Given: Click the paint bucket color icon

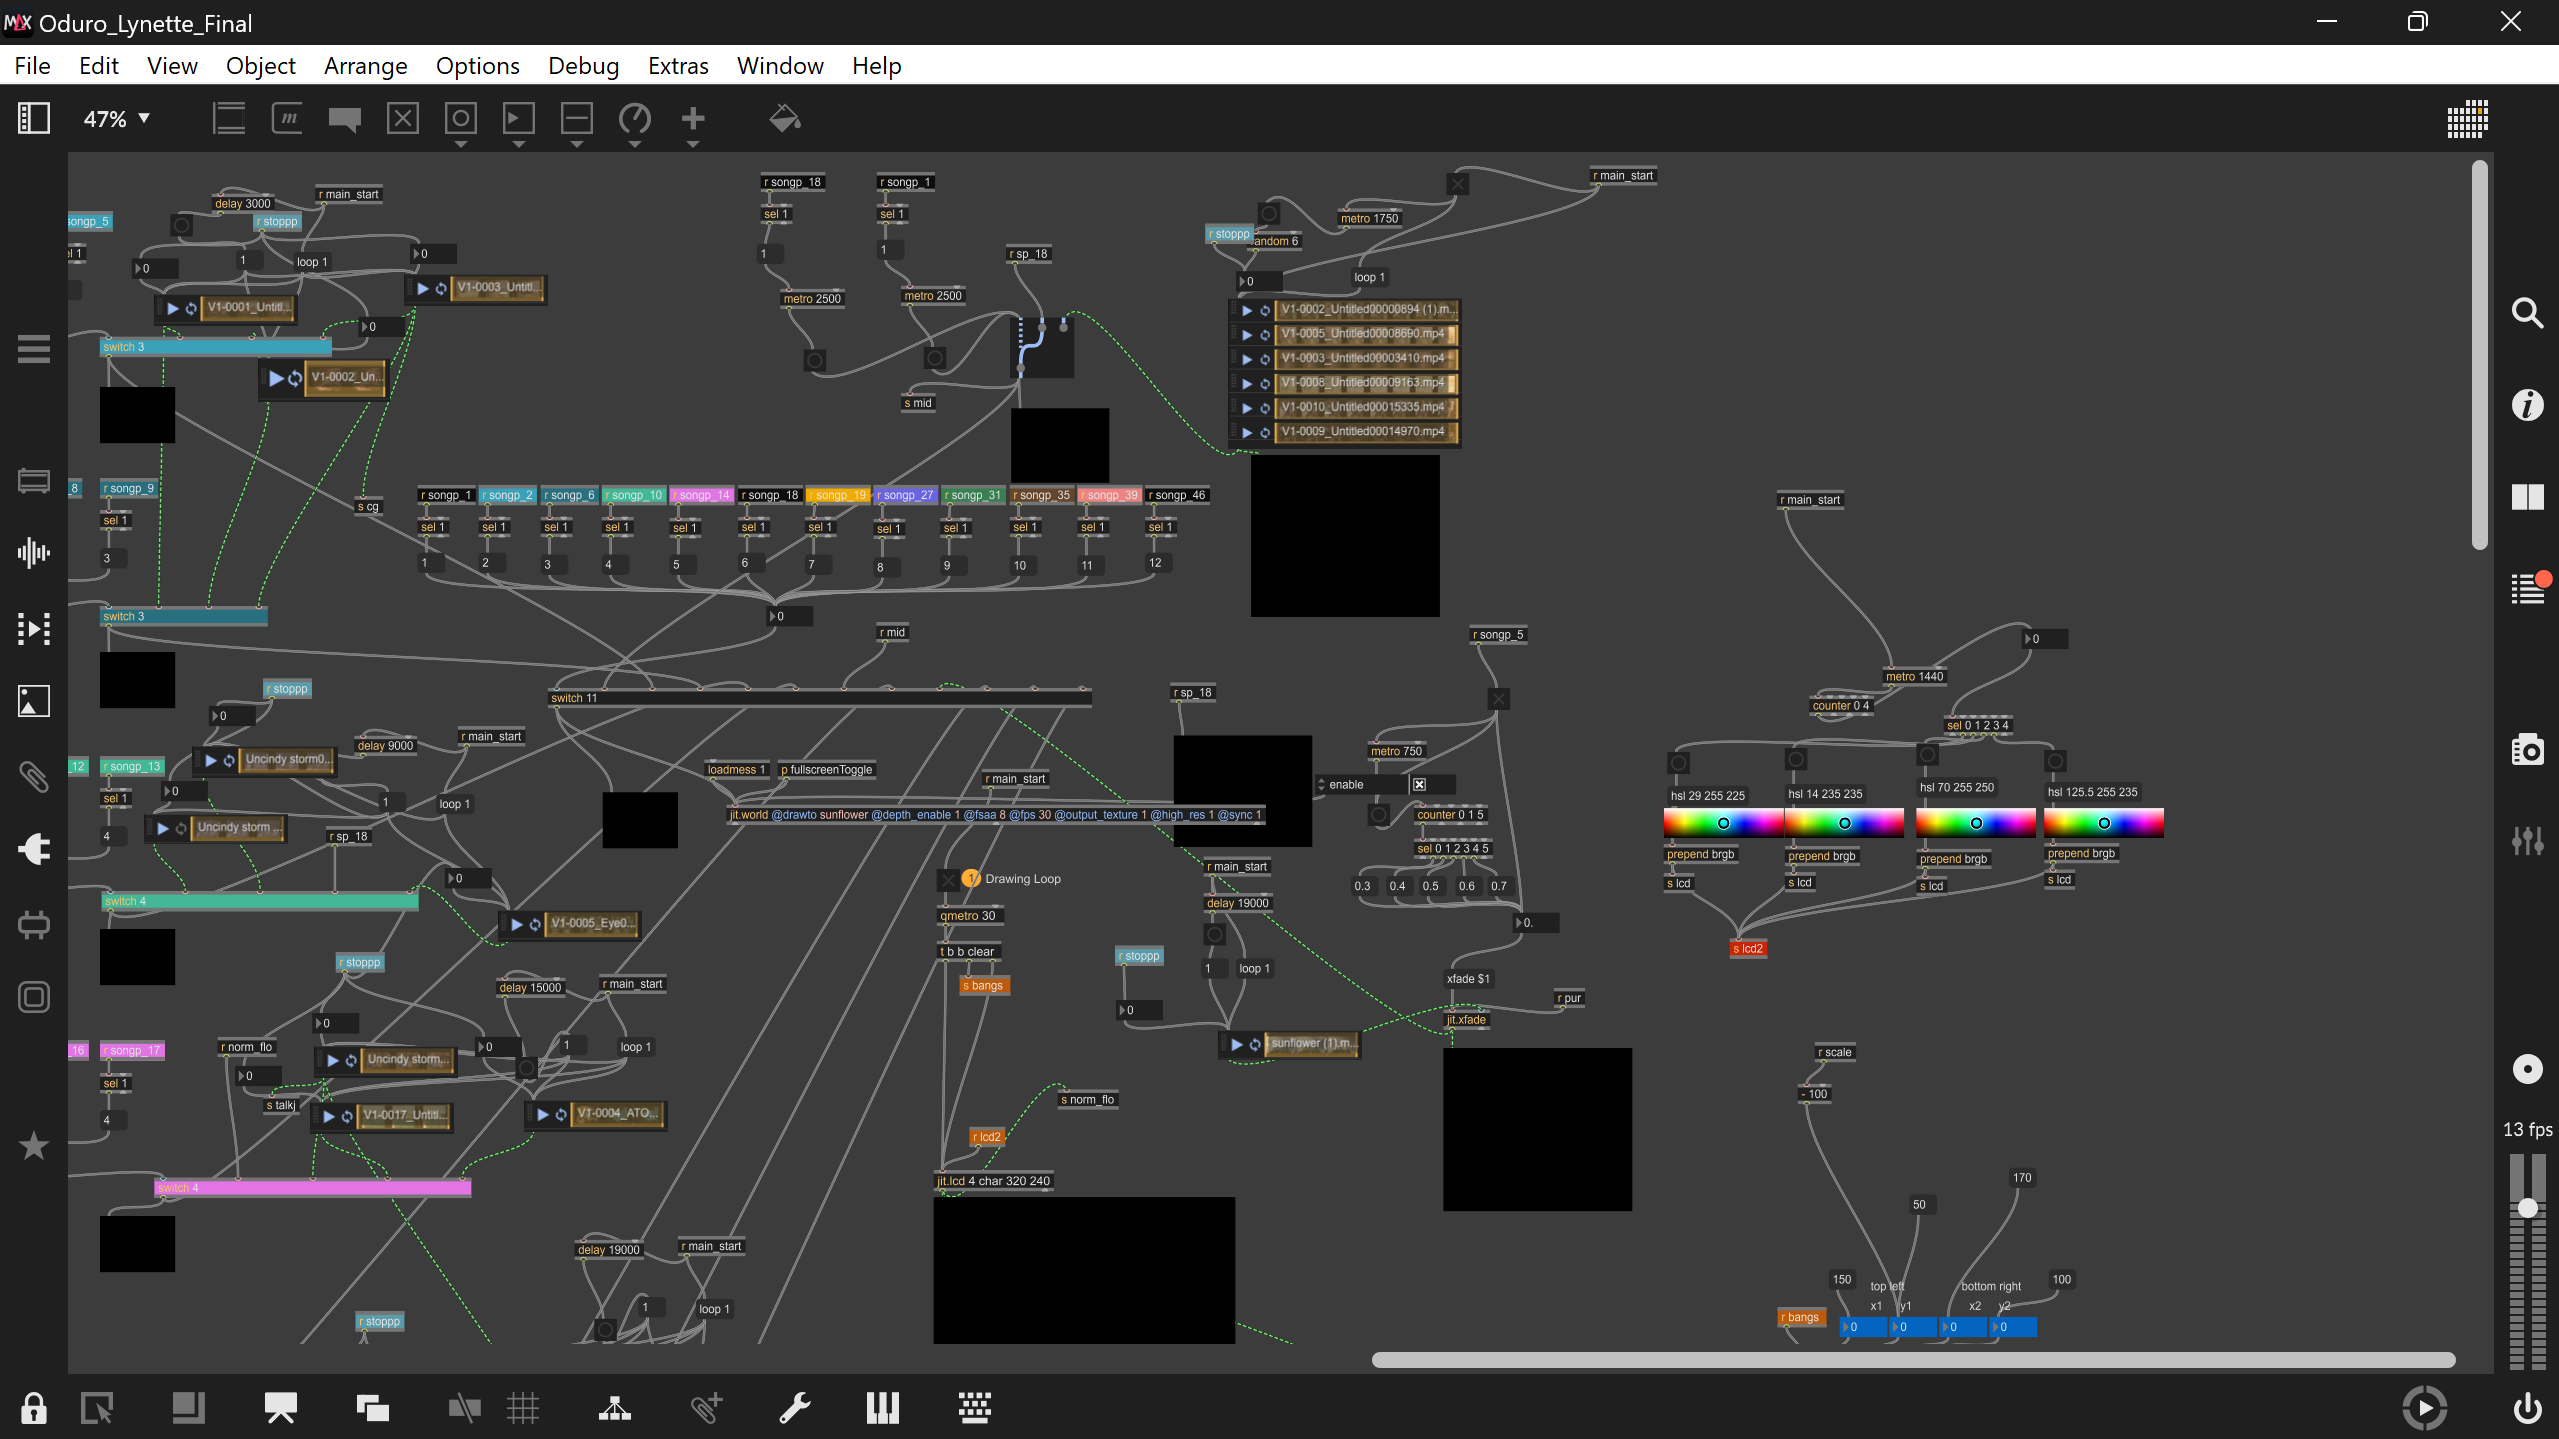Looking at the screenshot, I should [x=784, y=119].
